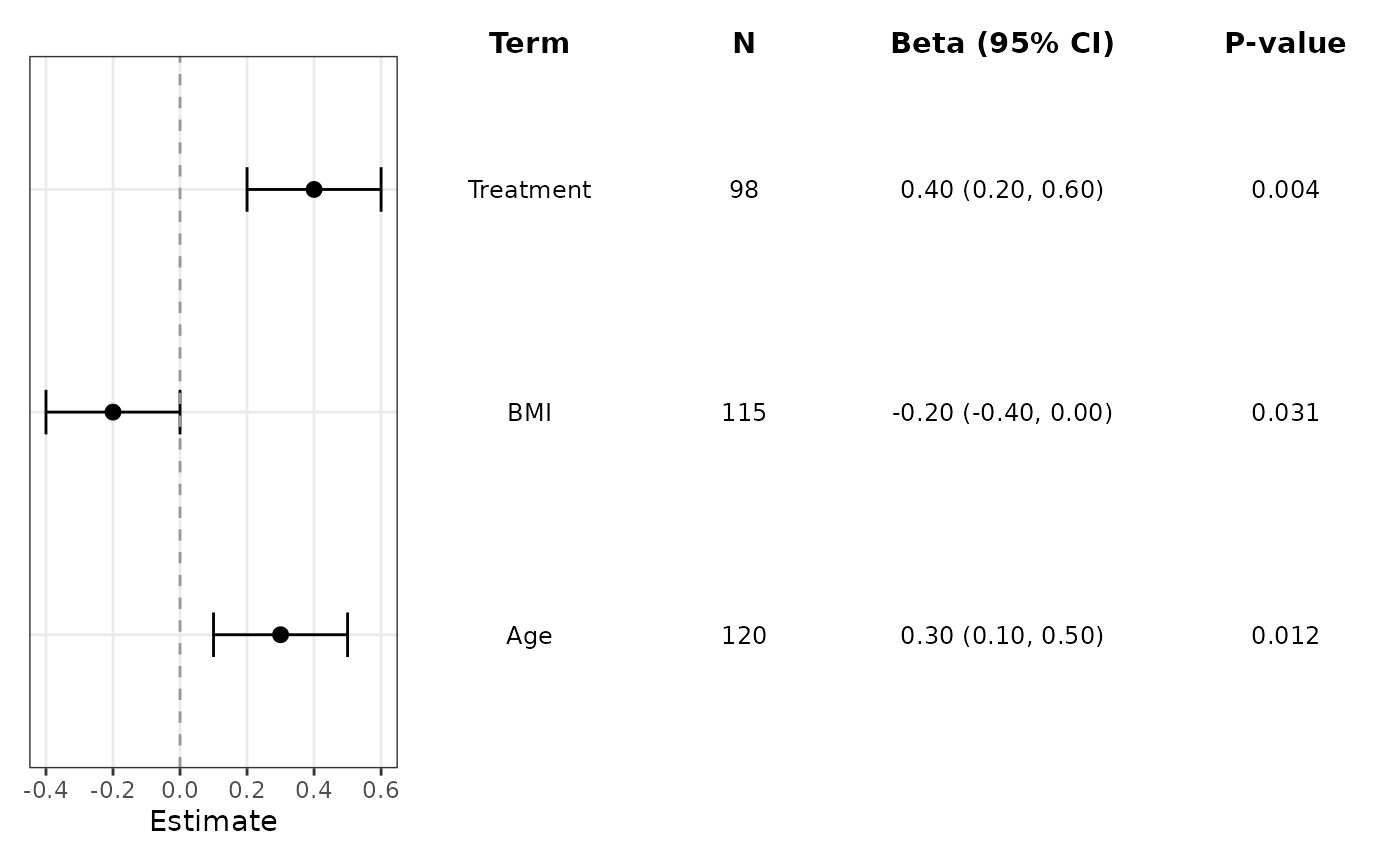Click the 0.0 x-axis tick label

coord(180,790)
